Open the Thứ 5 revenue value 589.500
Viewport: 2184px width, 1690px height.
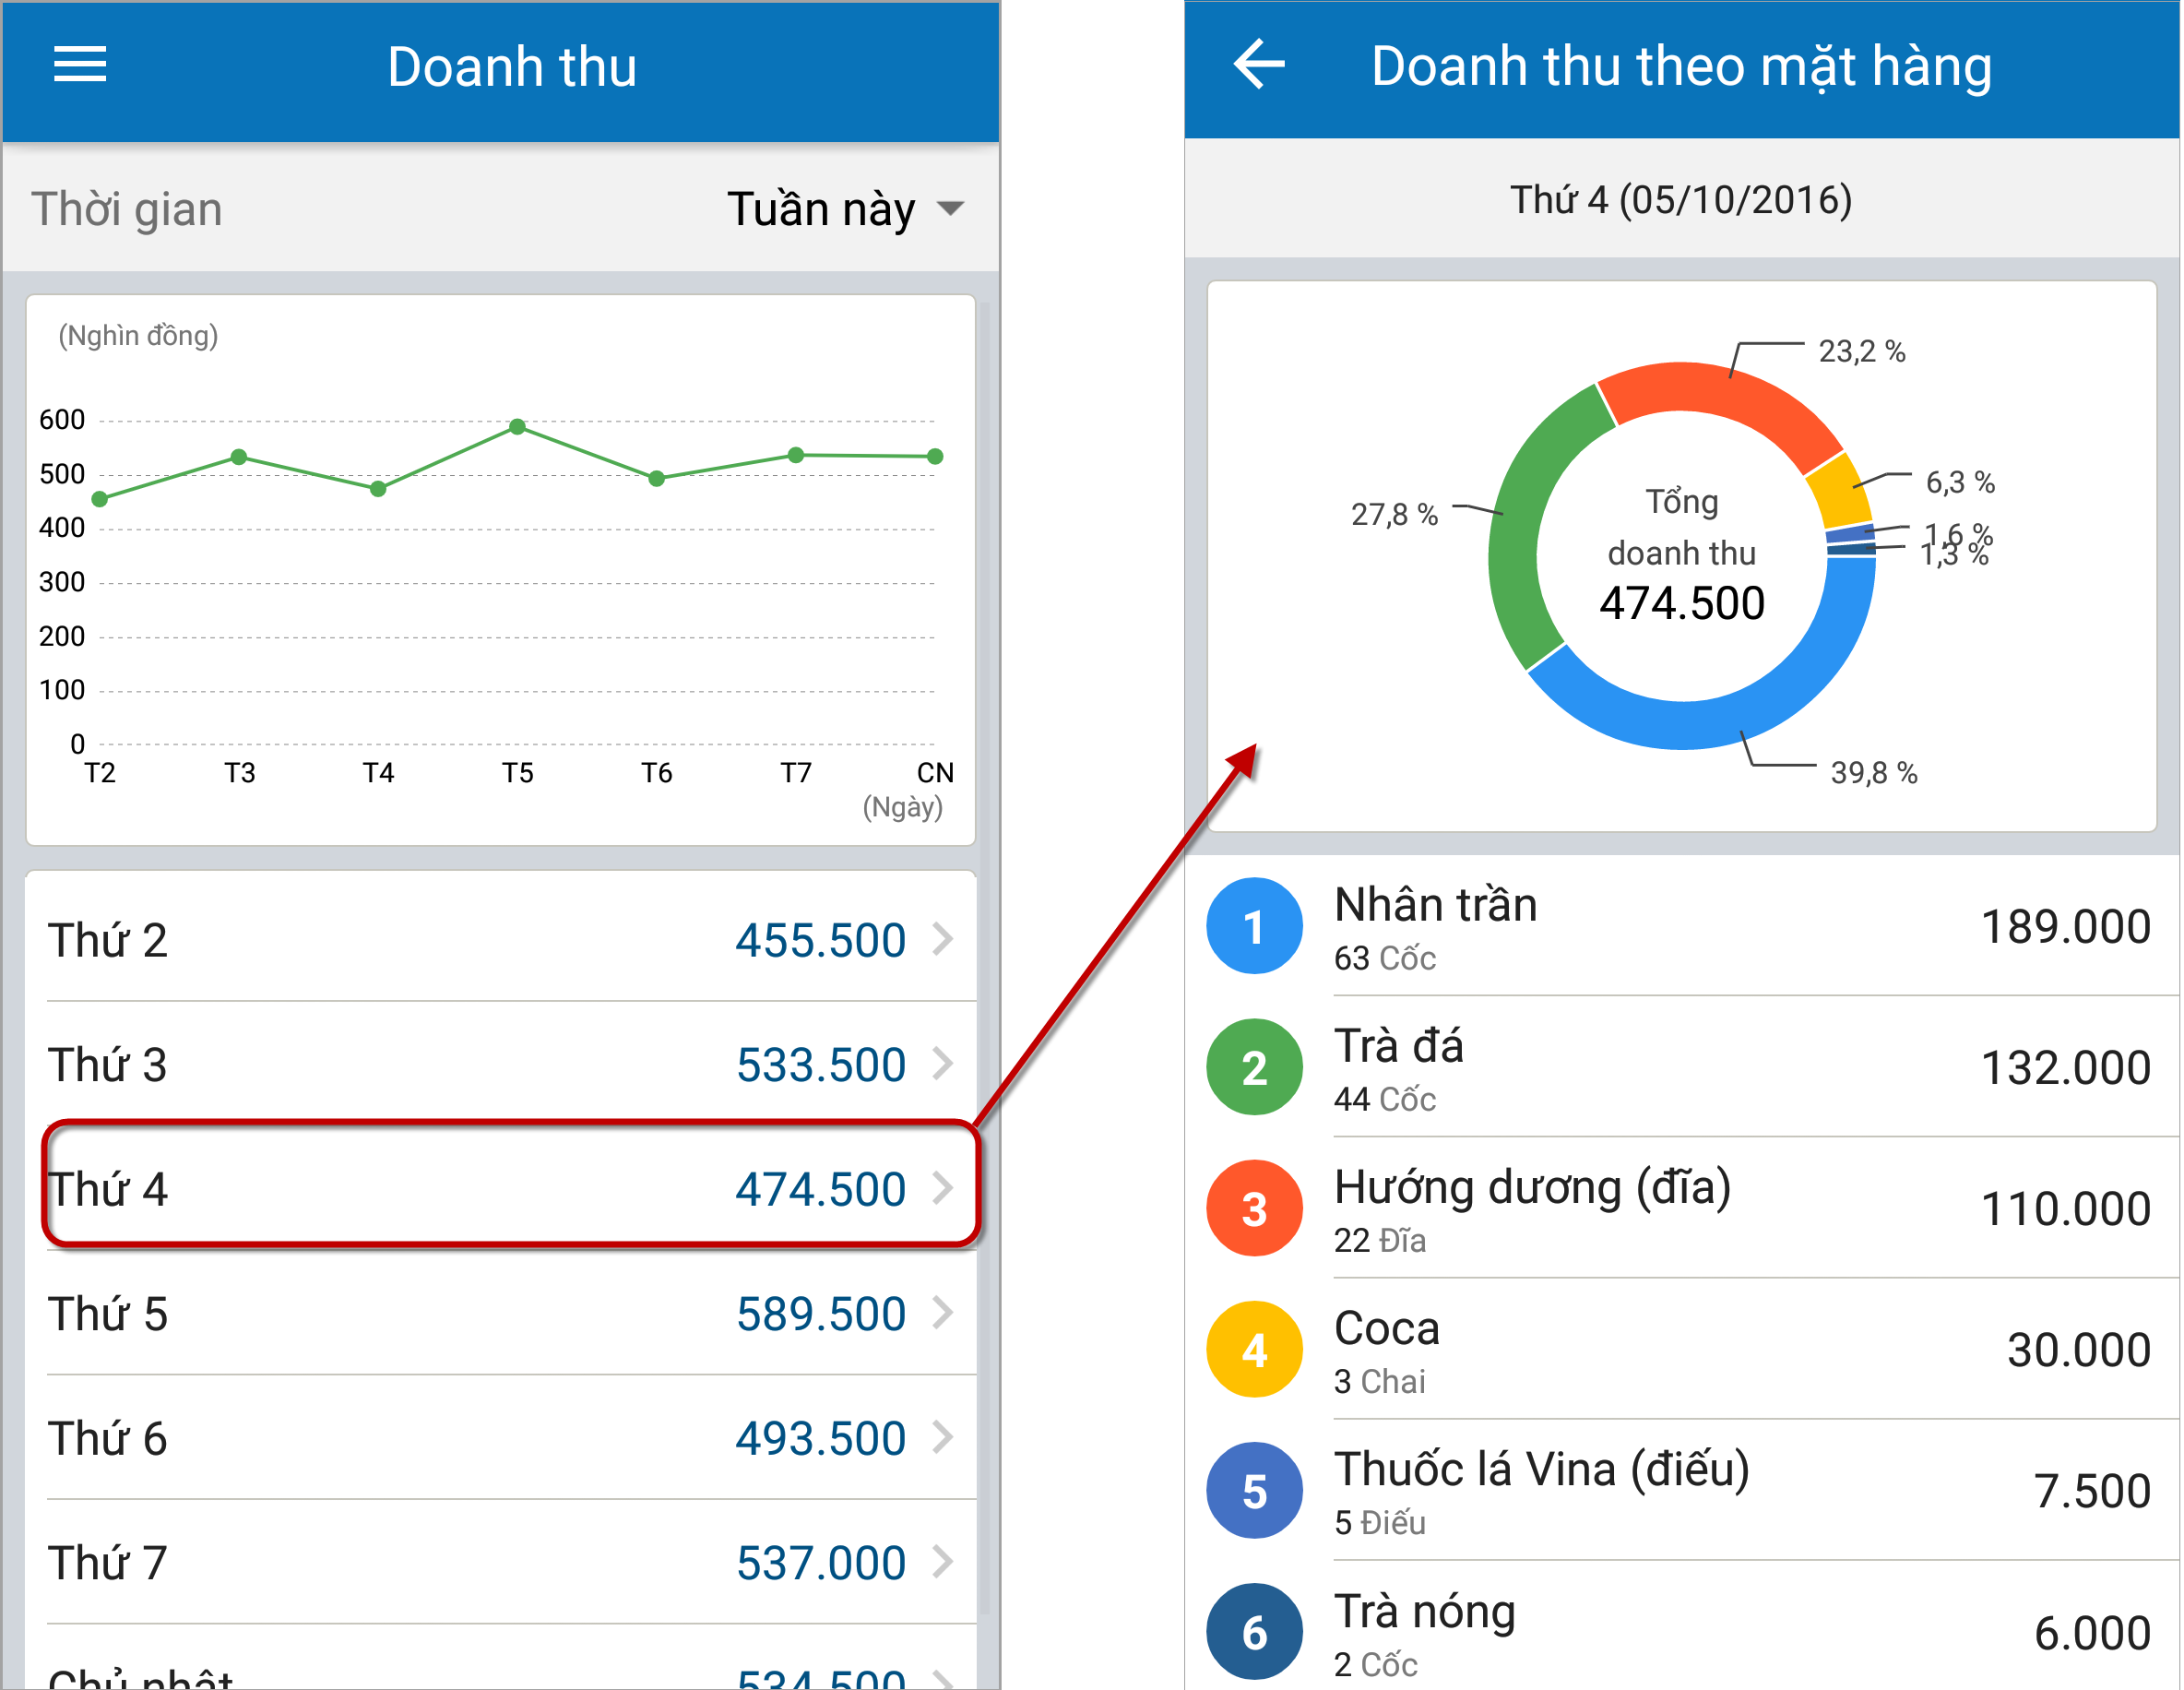(x=821, y=1314)
